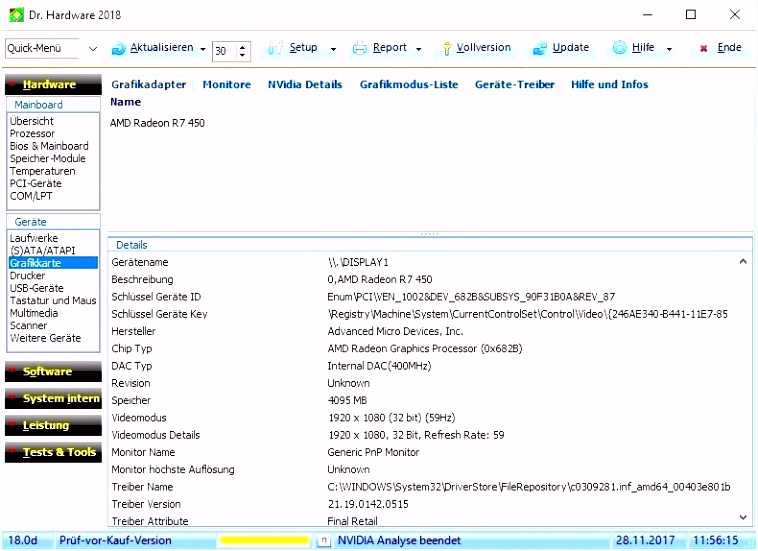The image size is (758, 551).
Task: Click the Setup toolbar icon
Action: coord(276,48)
